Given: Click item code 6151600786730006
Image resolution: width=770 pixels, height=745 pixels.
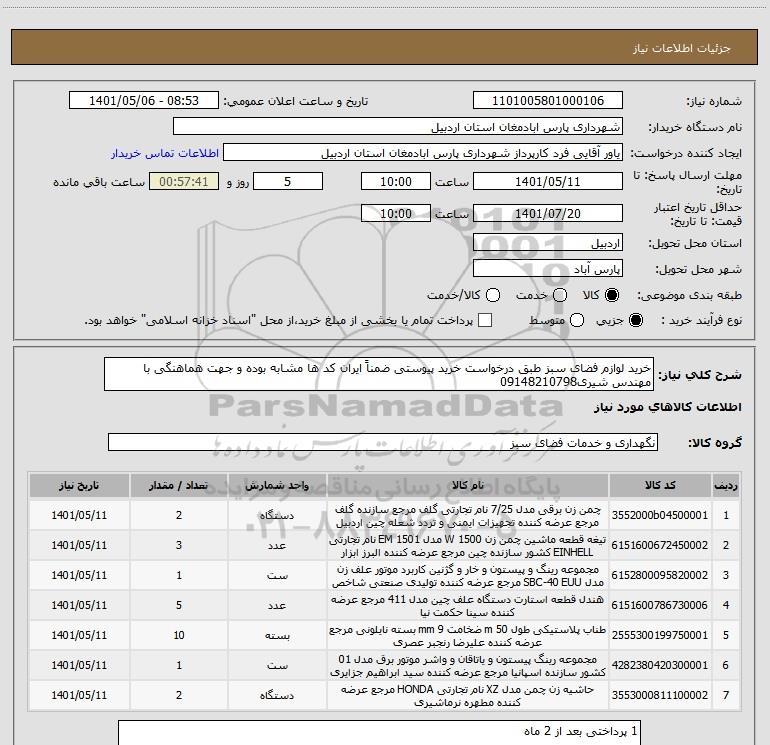Looking at the screenshot, I should (x=660, y=605).
